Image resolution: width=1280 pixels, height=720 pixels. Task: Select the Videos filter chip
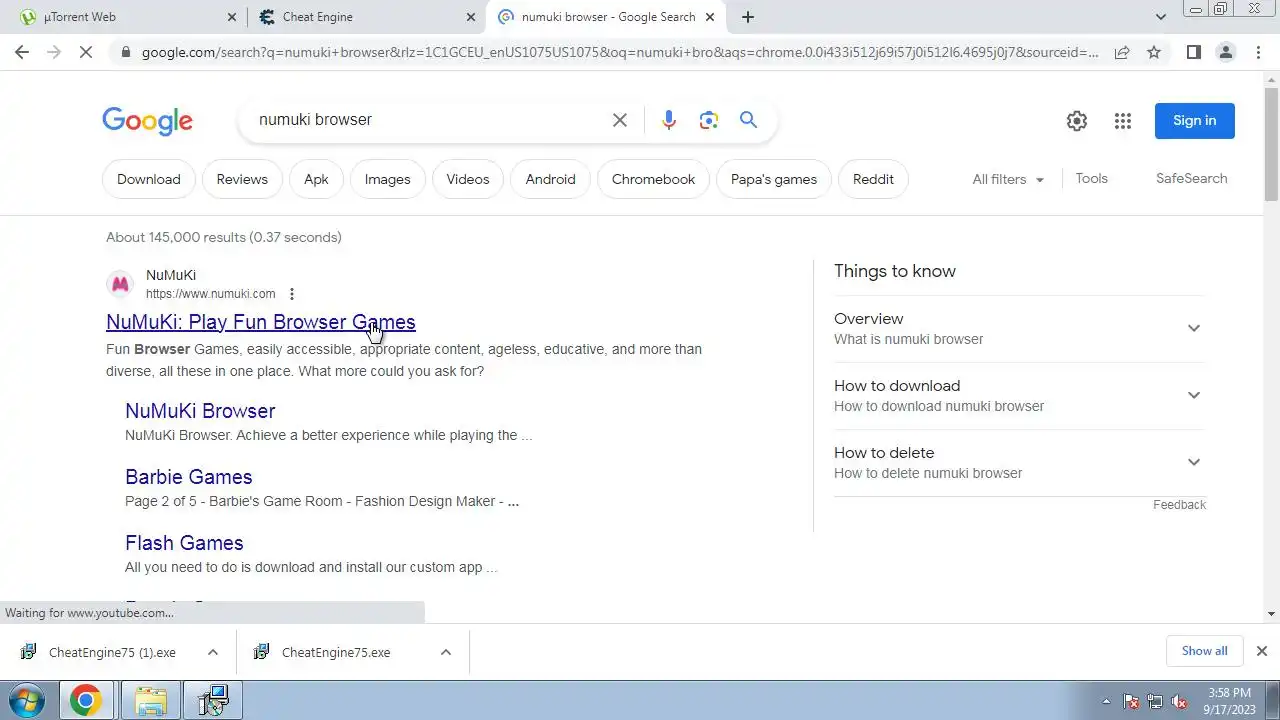tap(468, 179)
